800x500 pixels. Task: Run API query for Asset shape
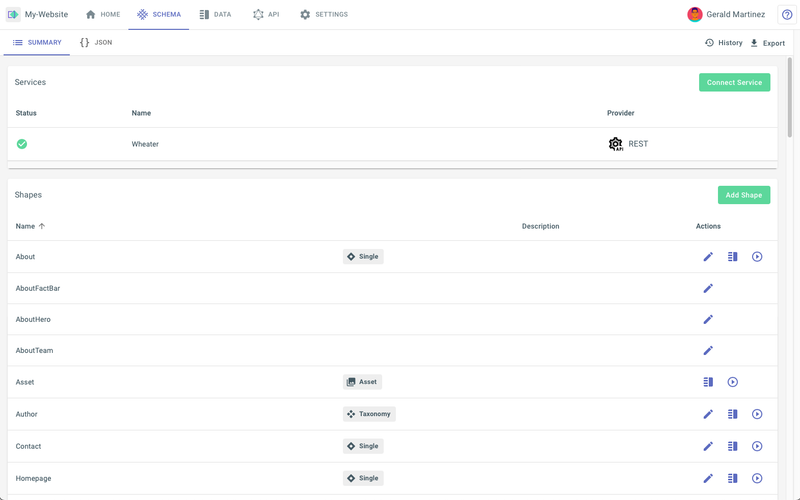tap(732, 382)
